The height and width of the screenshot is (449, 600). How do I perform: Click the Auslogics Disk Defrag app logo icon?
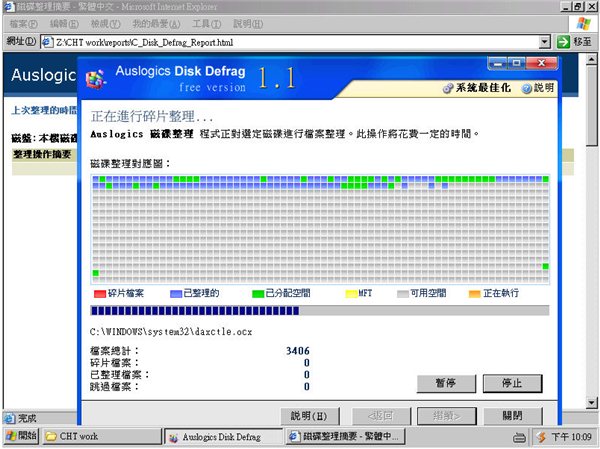click(96, 79)
